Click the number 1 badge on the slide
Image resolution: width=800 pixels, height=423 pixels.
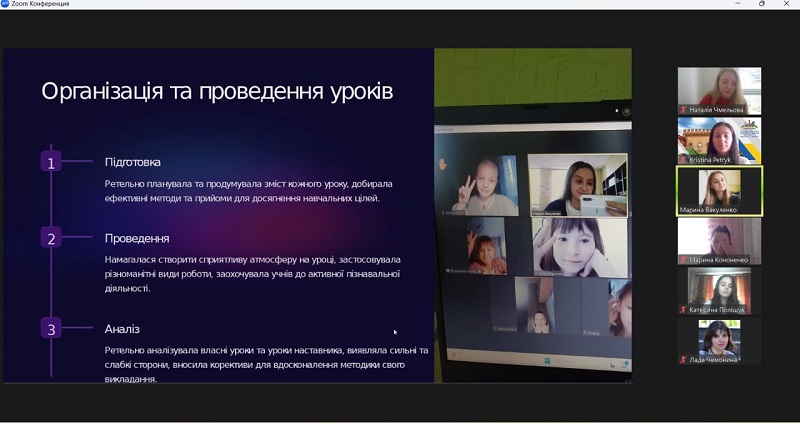coord(51,162)
